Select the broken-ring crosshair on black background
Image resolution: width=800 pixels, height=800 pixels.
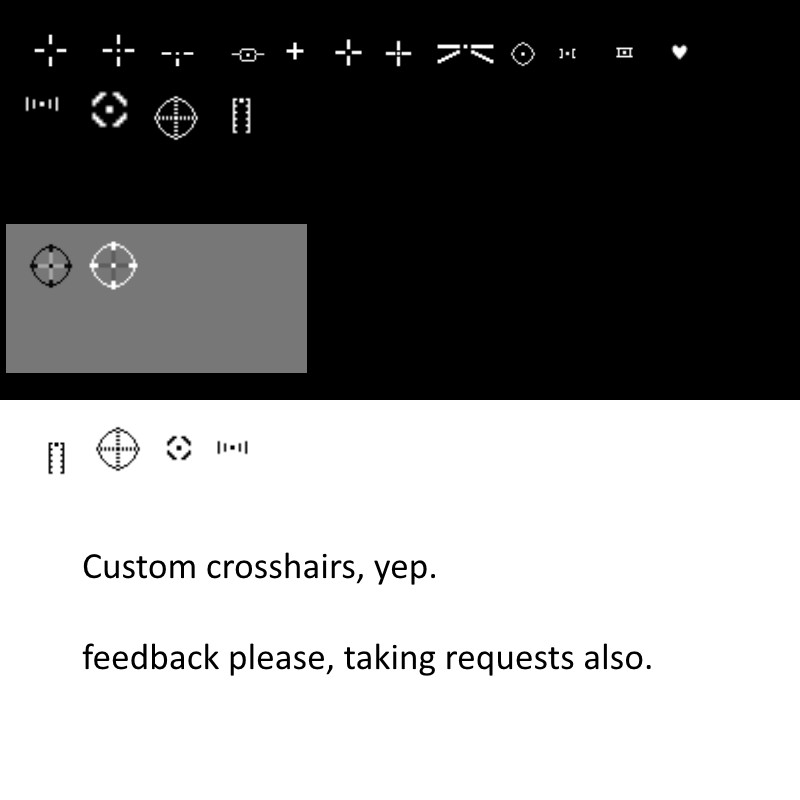[109, 109]
